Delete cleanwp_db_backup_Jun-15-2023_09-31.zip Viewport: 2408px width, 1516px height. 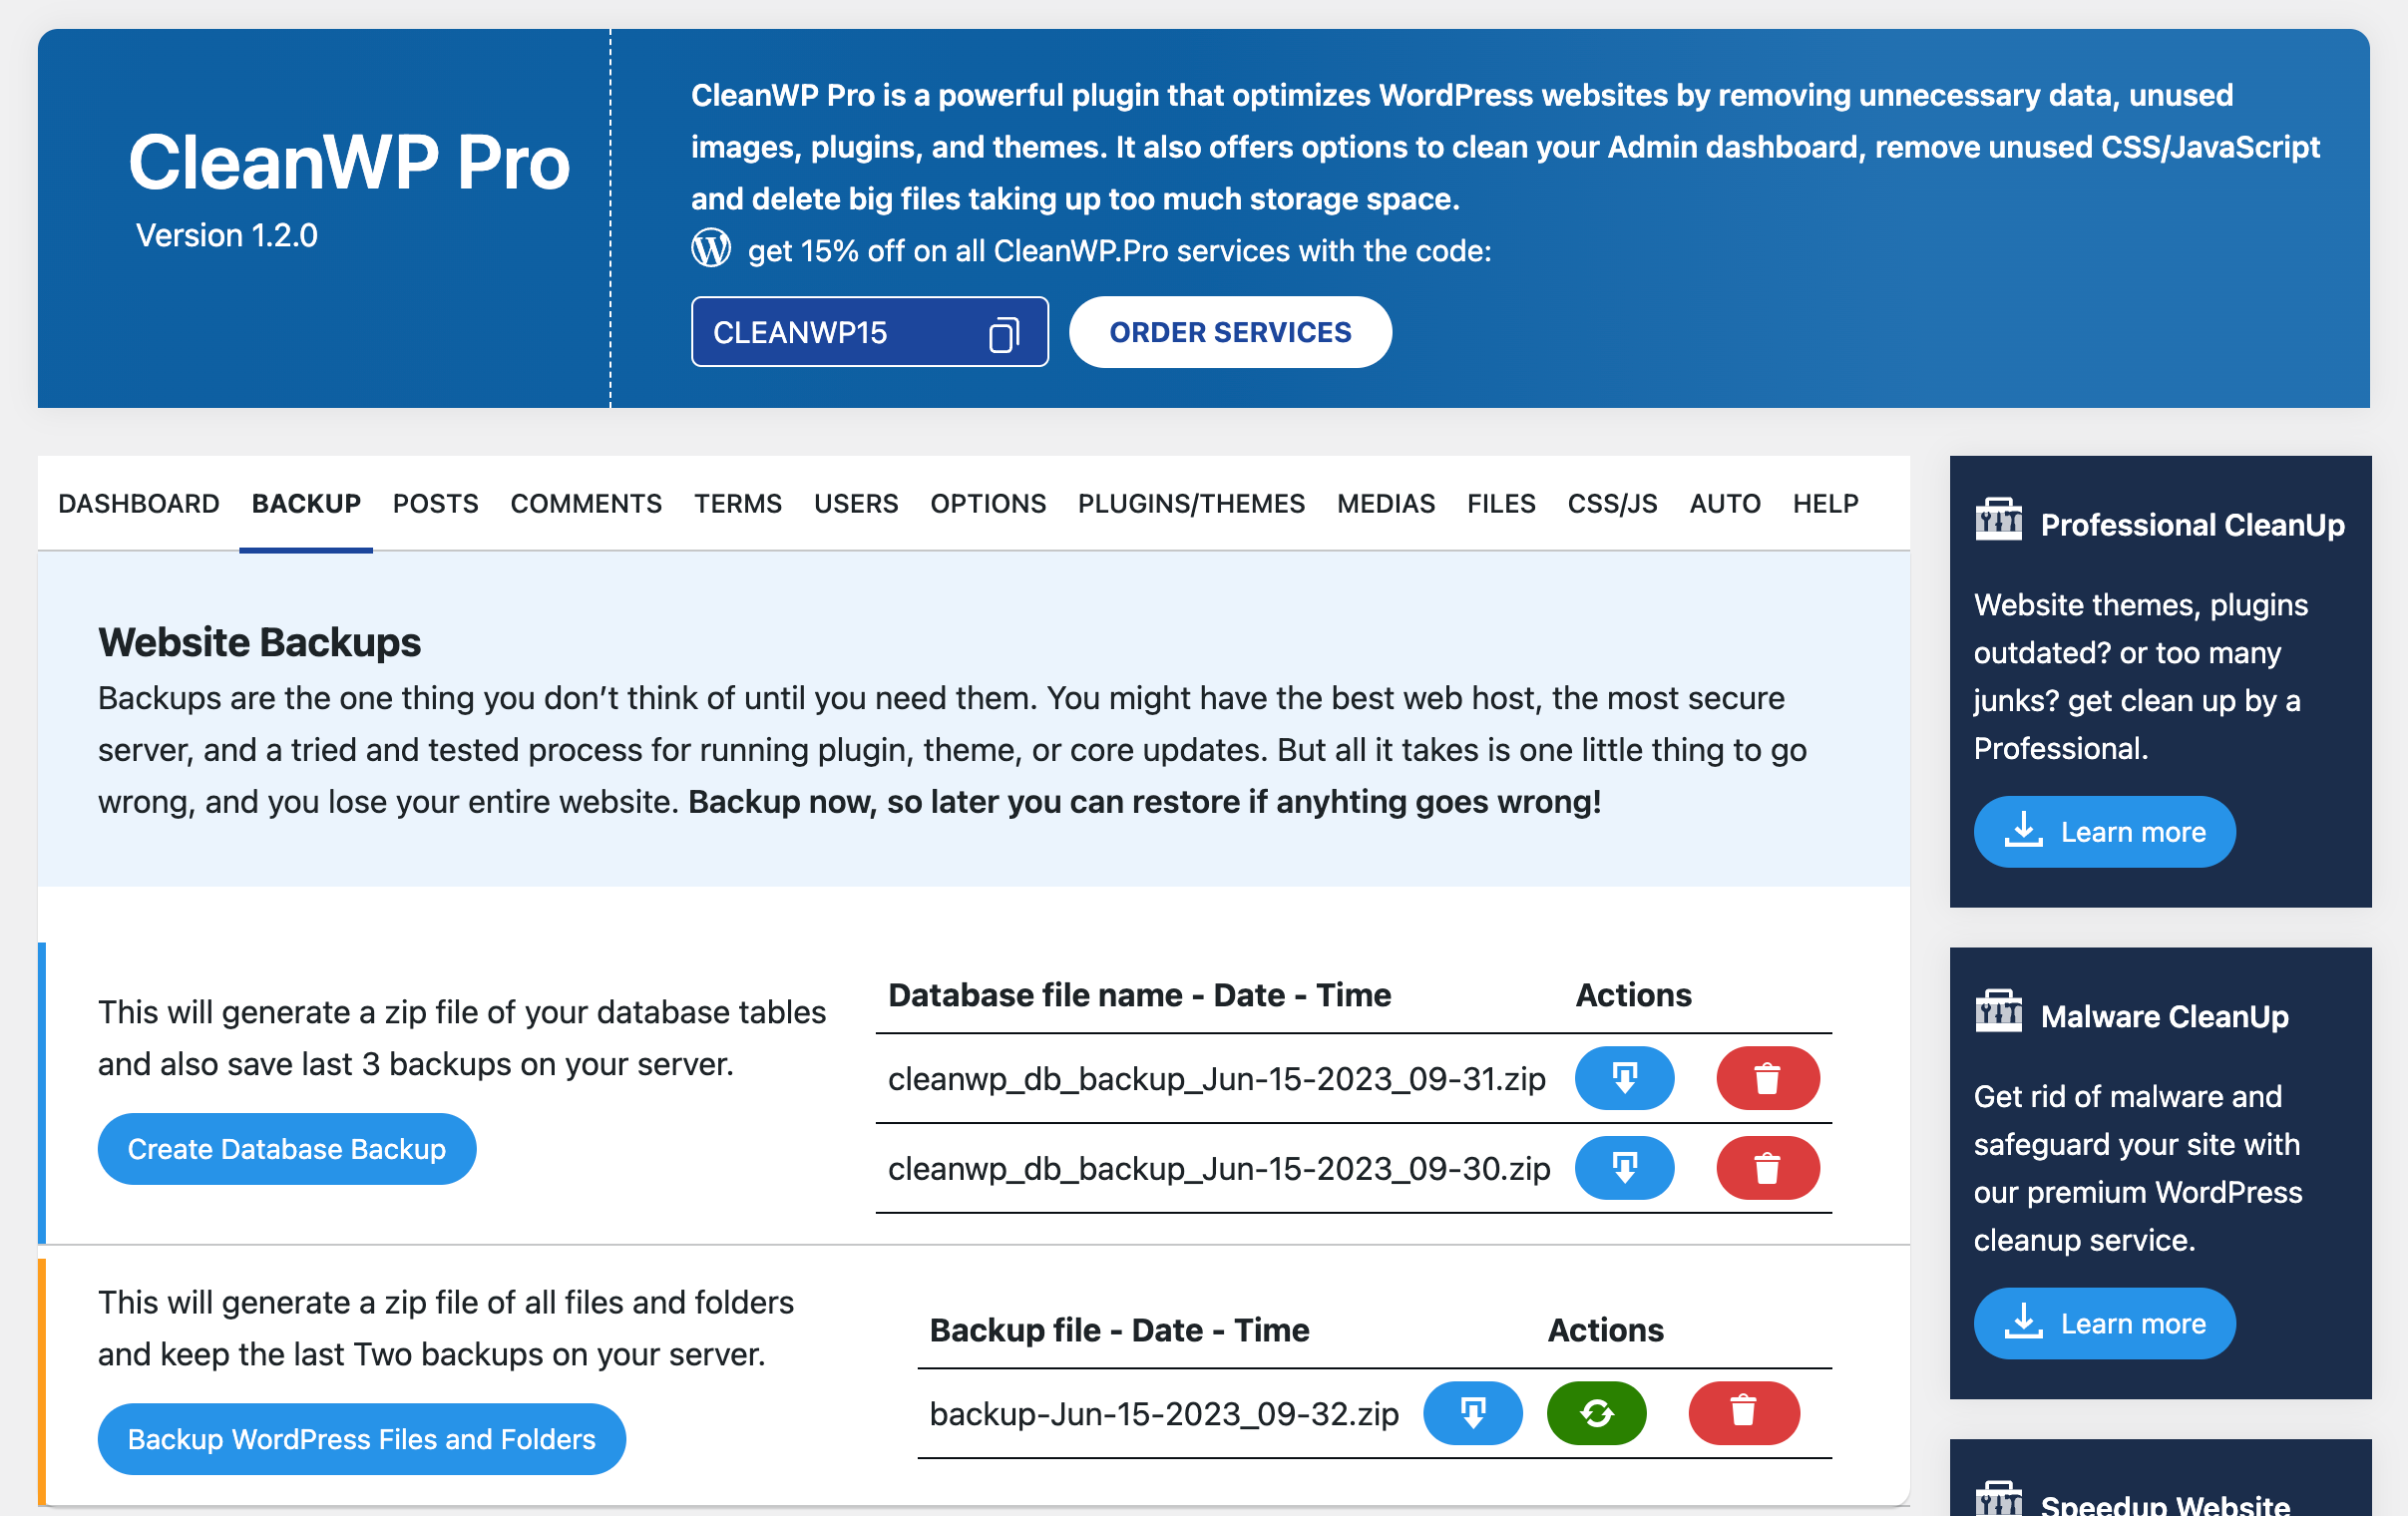[1767, 1078]
